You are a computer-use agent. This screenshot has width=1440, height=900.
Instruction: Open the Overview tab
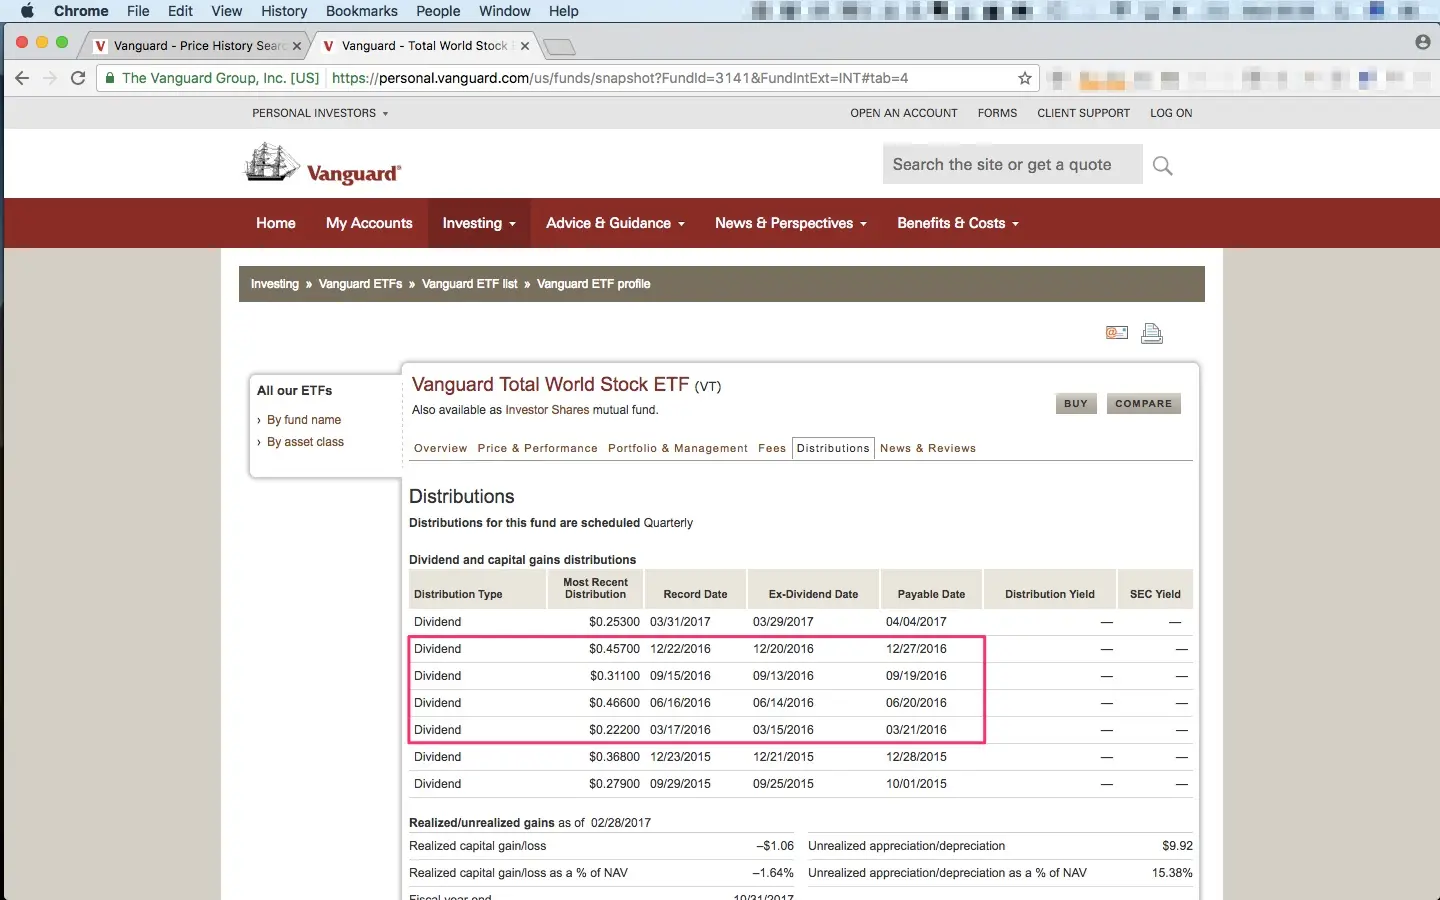coord(441,448)
